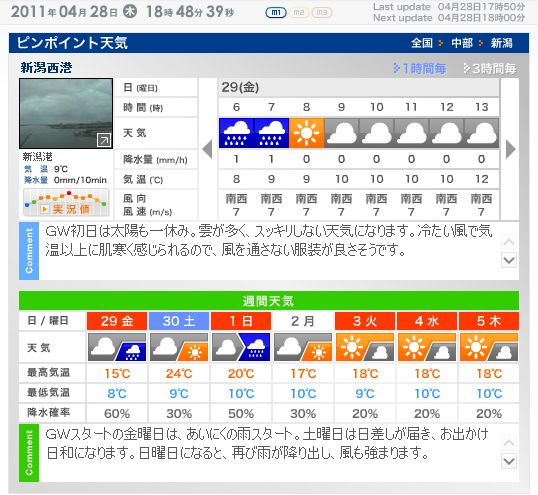Open the 新潟 breadcrumb link
The height and width of the screenshot is (495, 538).
(x=501, y=43)
